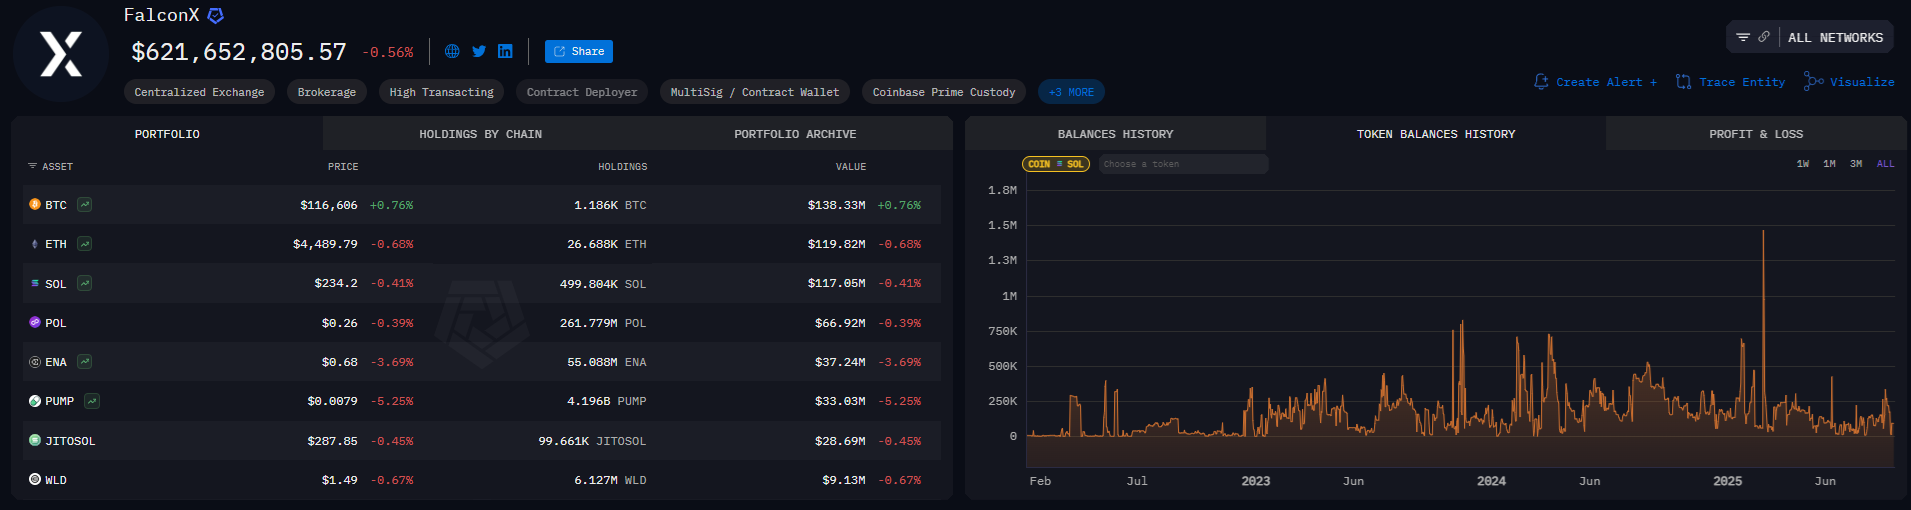The image size is (1911, 510).
Task: Switch to the Profit & Loss tab
Action: (x=1755, y=134)
